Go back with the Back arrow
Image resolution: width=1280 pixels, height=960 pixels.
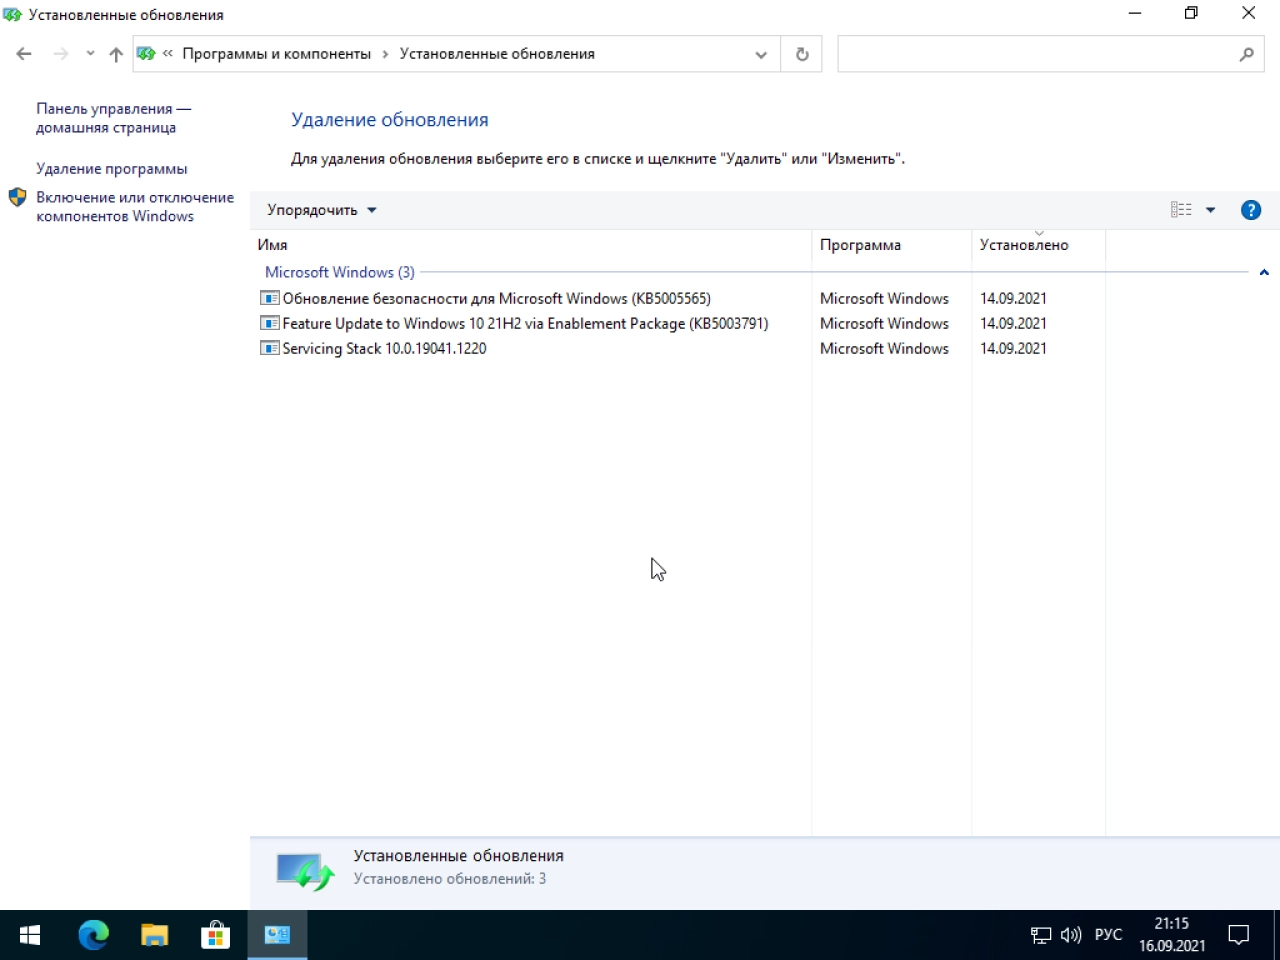pyautogui.click(x=24, y=54)
